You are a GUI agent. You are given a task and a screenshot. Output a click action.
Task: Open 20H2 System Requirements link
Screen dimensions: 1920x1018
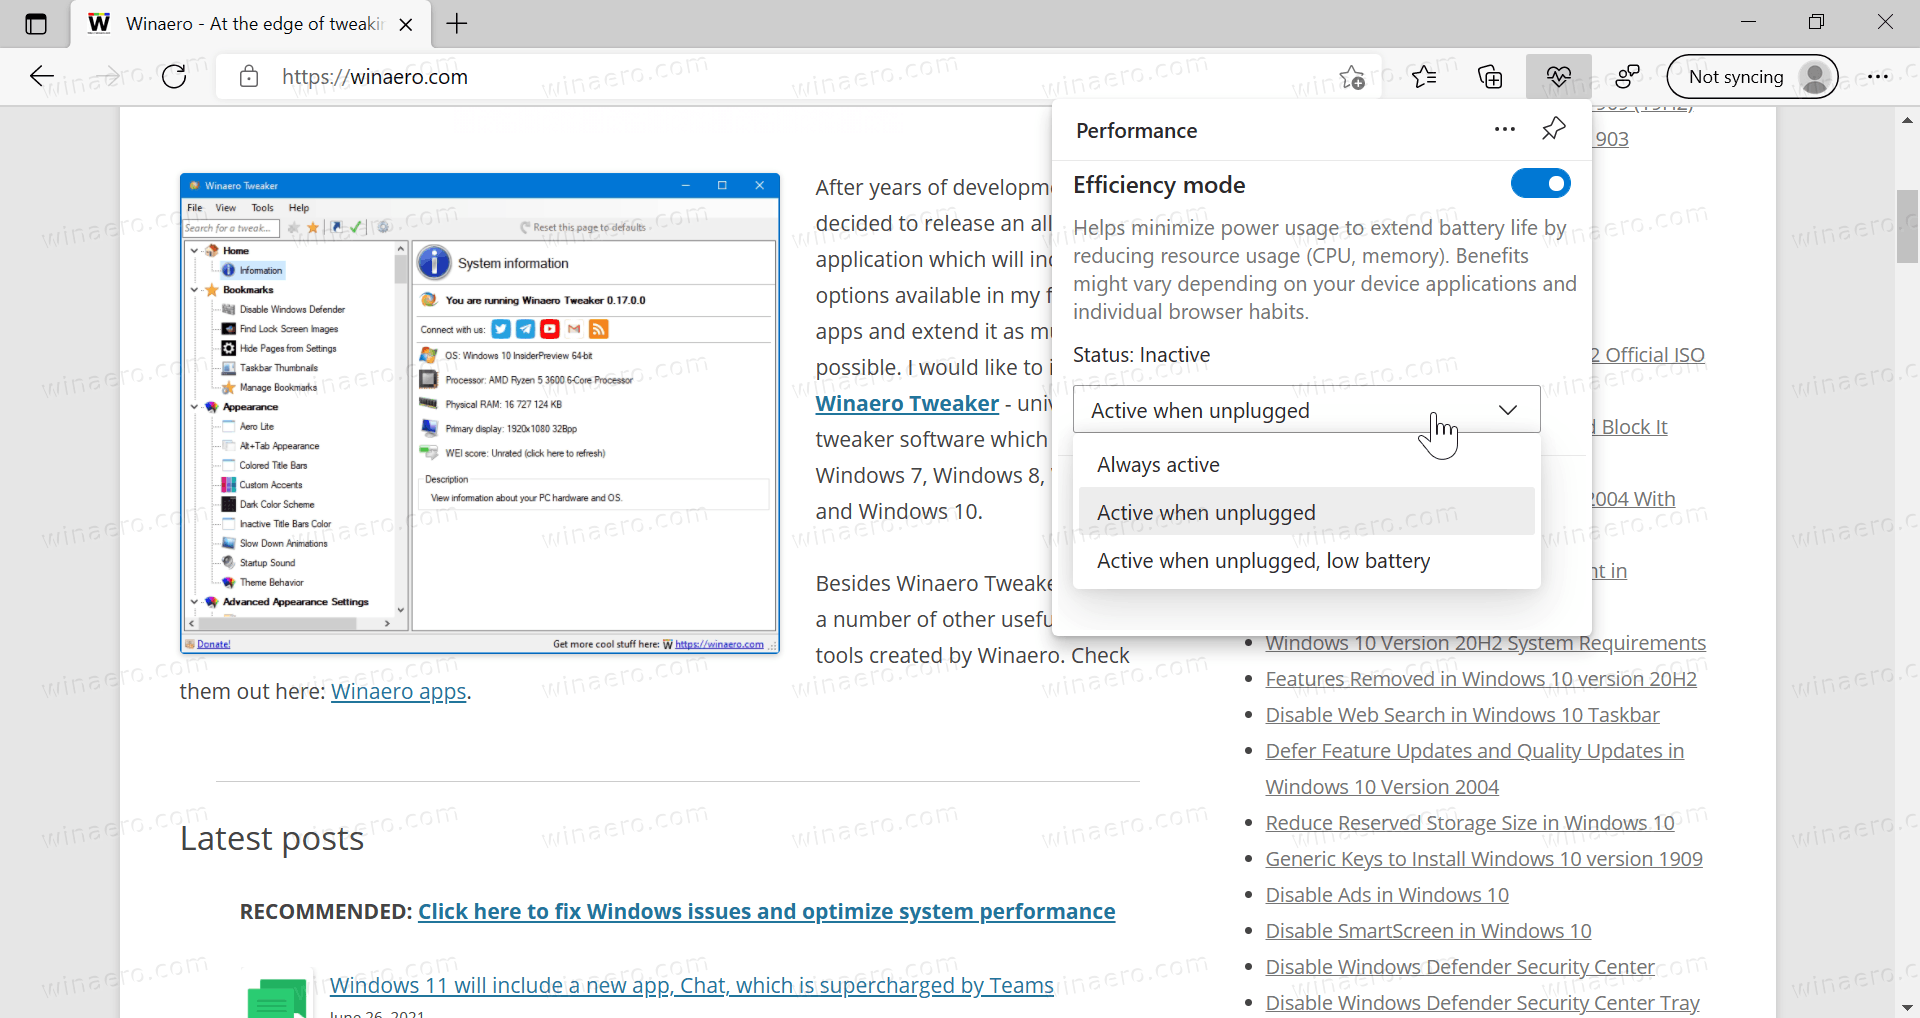(1485, 643)
